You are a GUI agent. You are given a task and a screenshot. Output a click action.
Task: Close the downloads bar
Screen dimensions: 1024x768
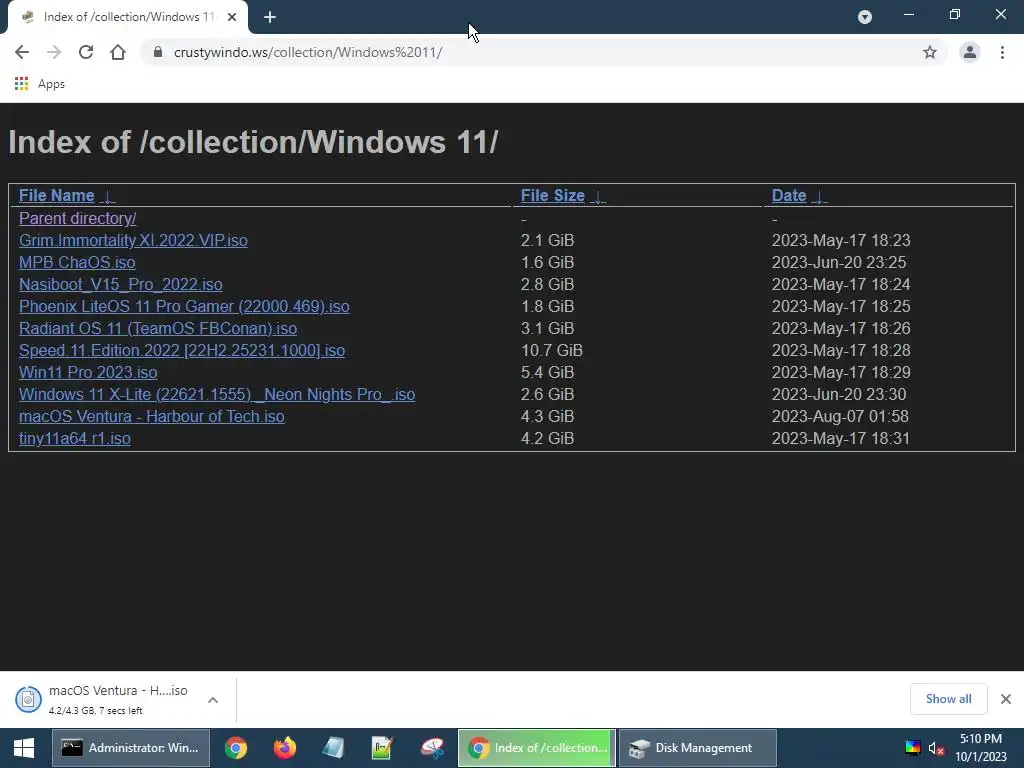pyautogui.click(x=1006, y=699)
